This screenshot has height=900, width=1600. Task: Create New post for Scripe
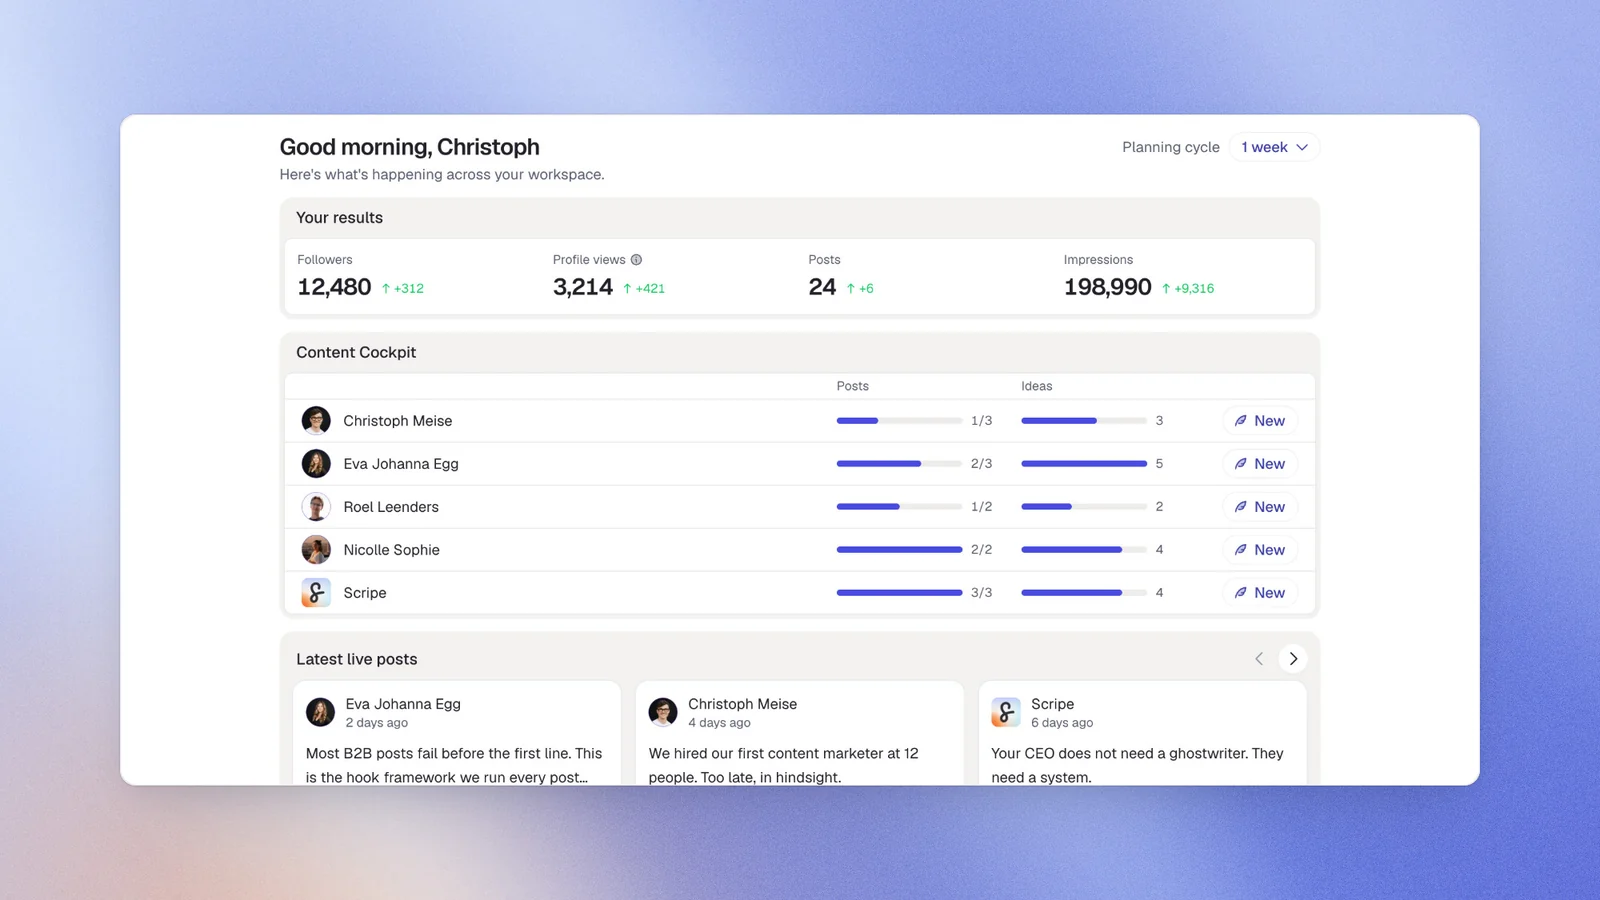(1260, 593)
